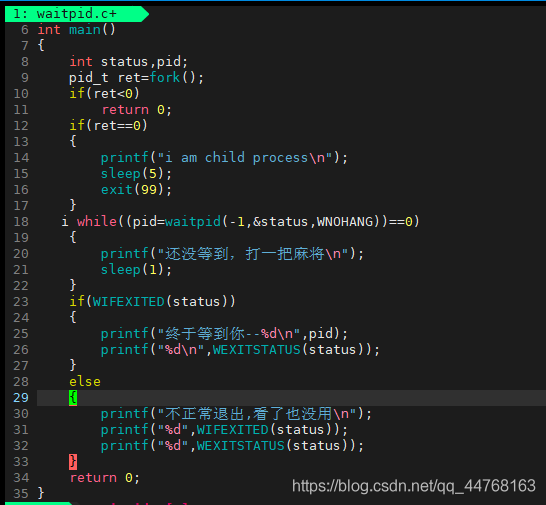Click the printf '还没等到' line
The image size is (546, 505).
[232, 254]
